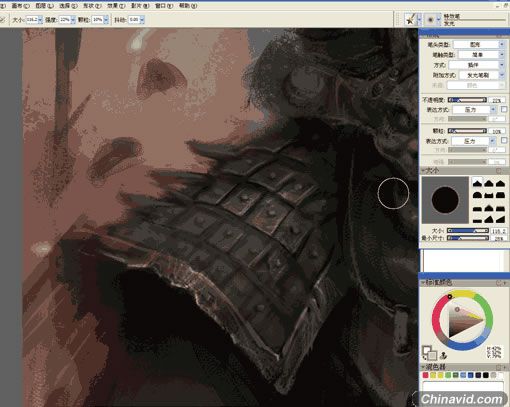510x407 pixels.
Task: Open the 附加方式 subcategory dropdown
Action: tap(481, 75)
